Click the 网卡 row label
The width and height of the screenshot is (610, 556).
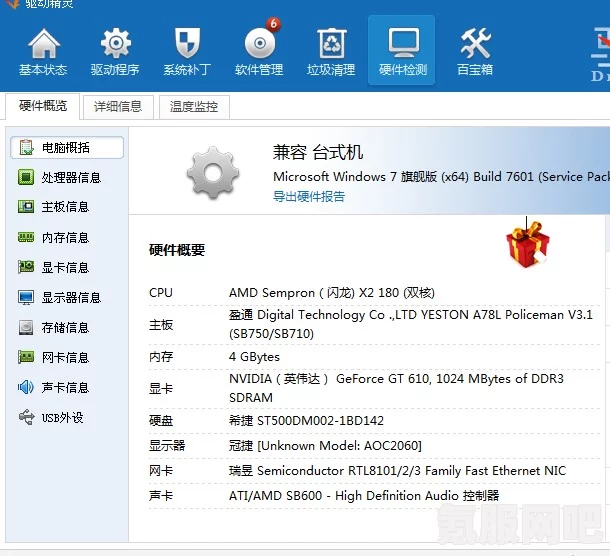(161, 471)
